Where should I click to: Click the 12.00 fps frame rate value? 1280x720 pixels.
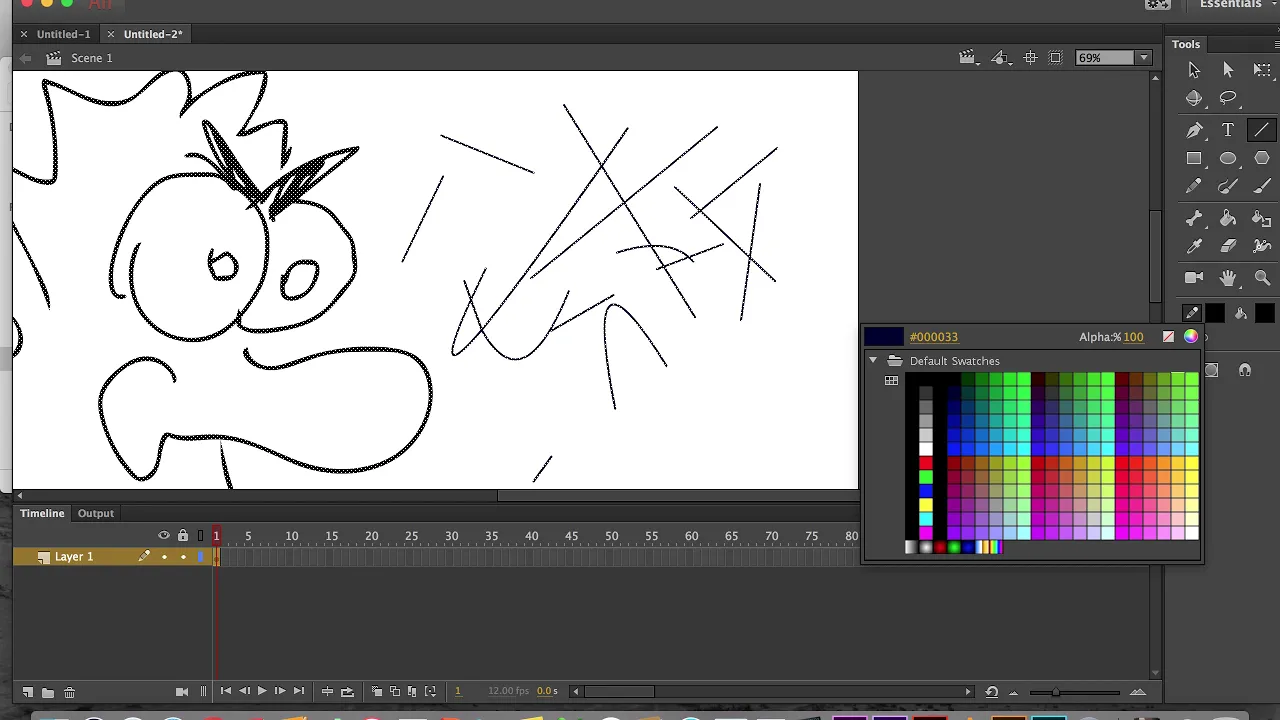[508, 691]
